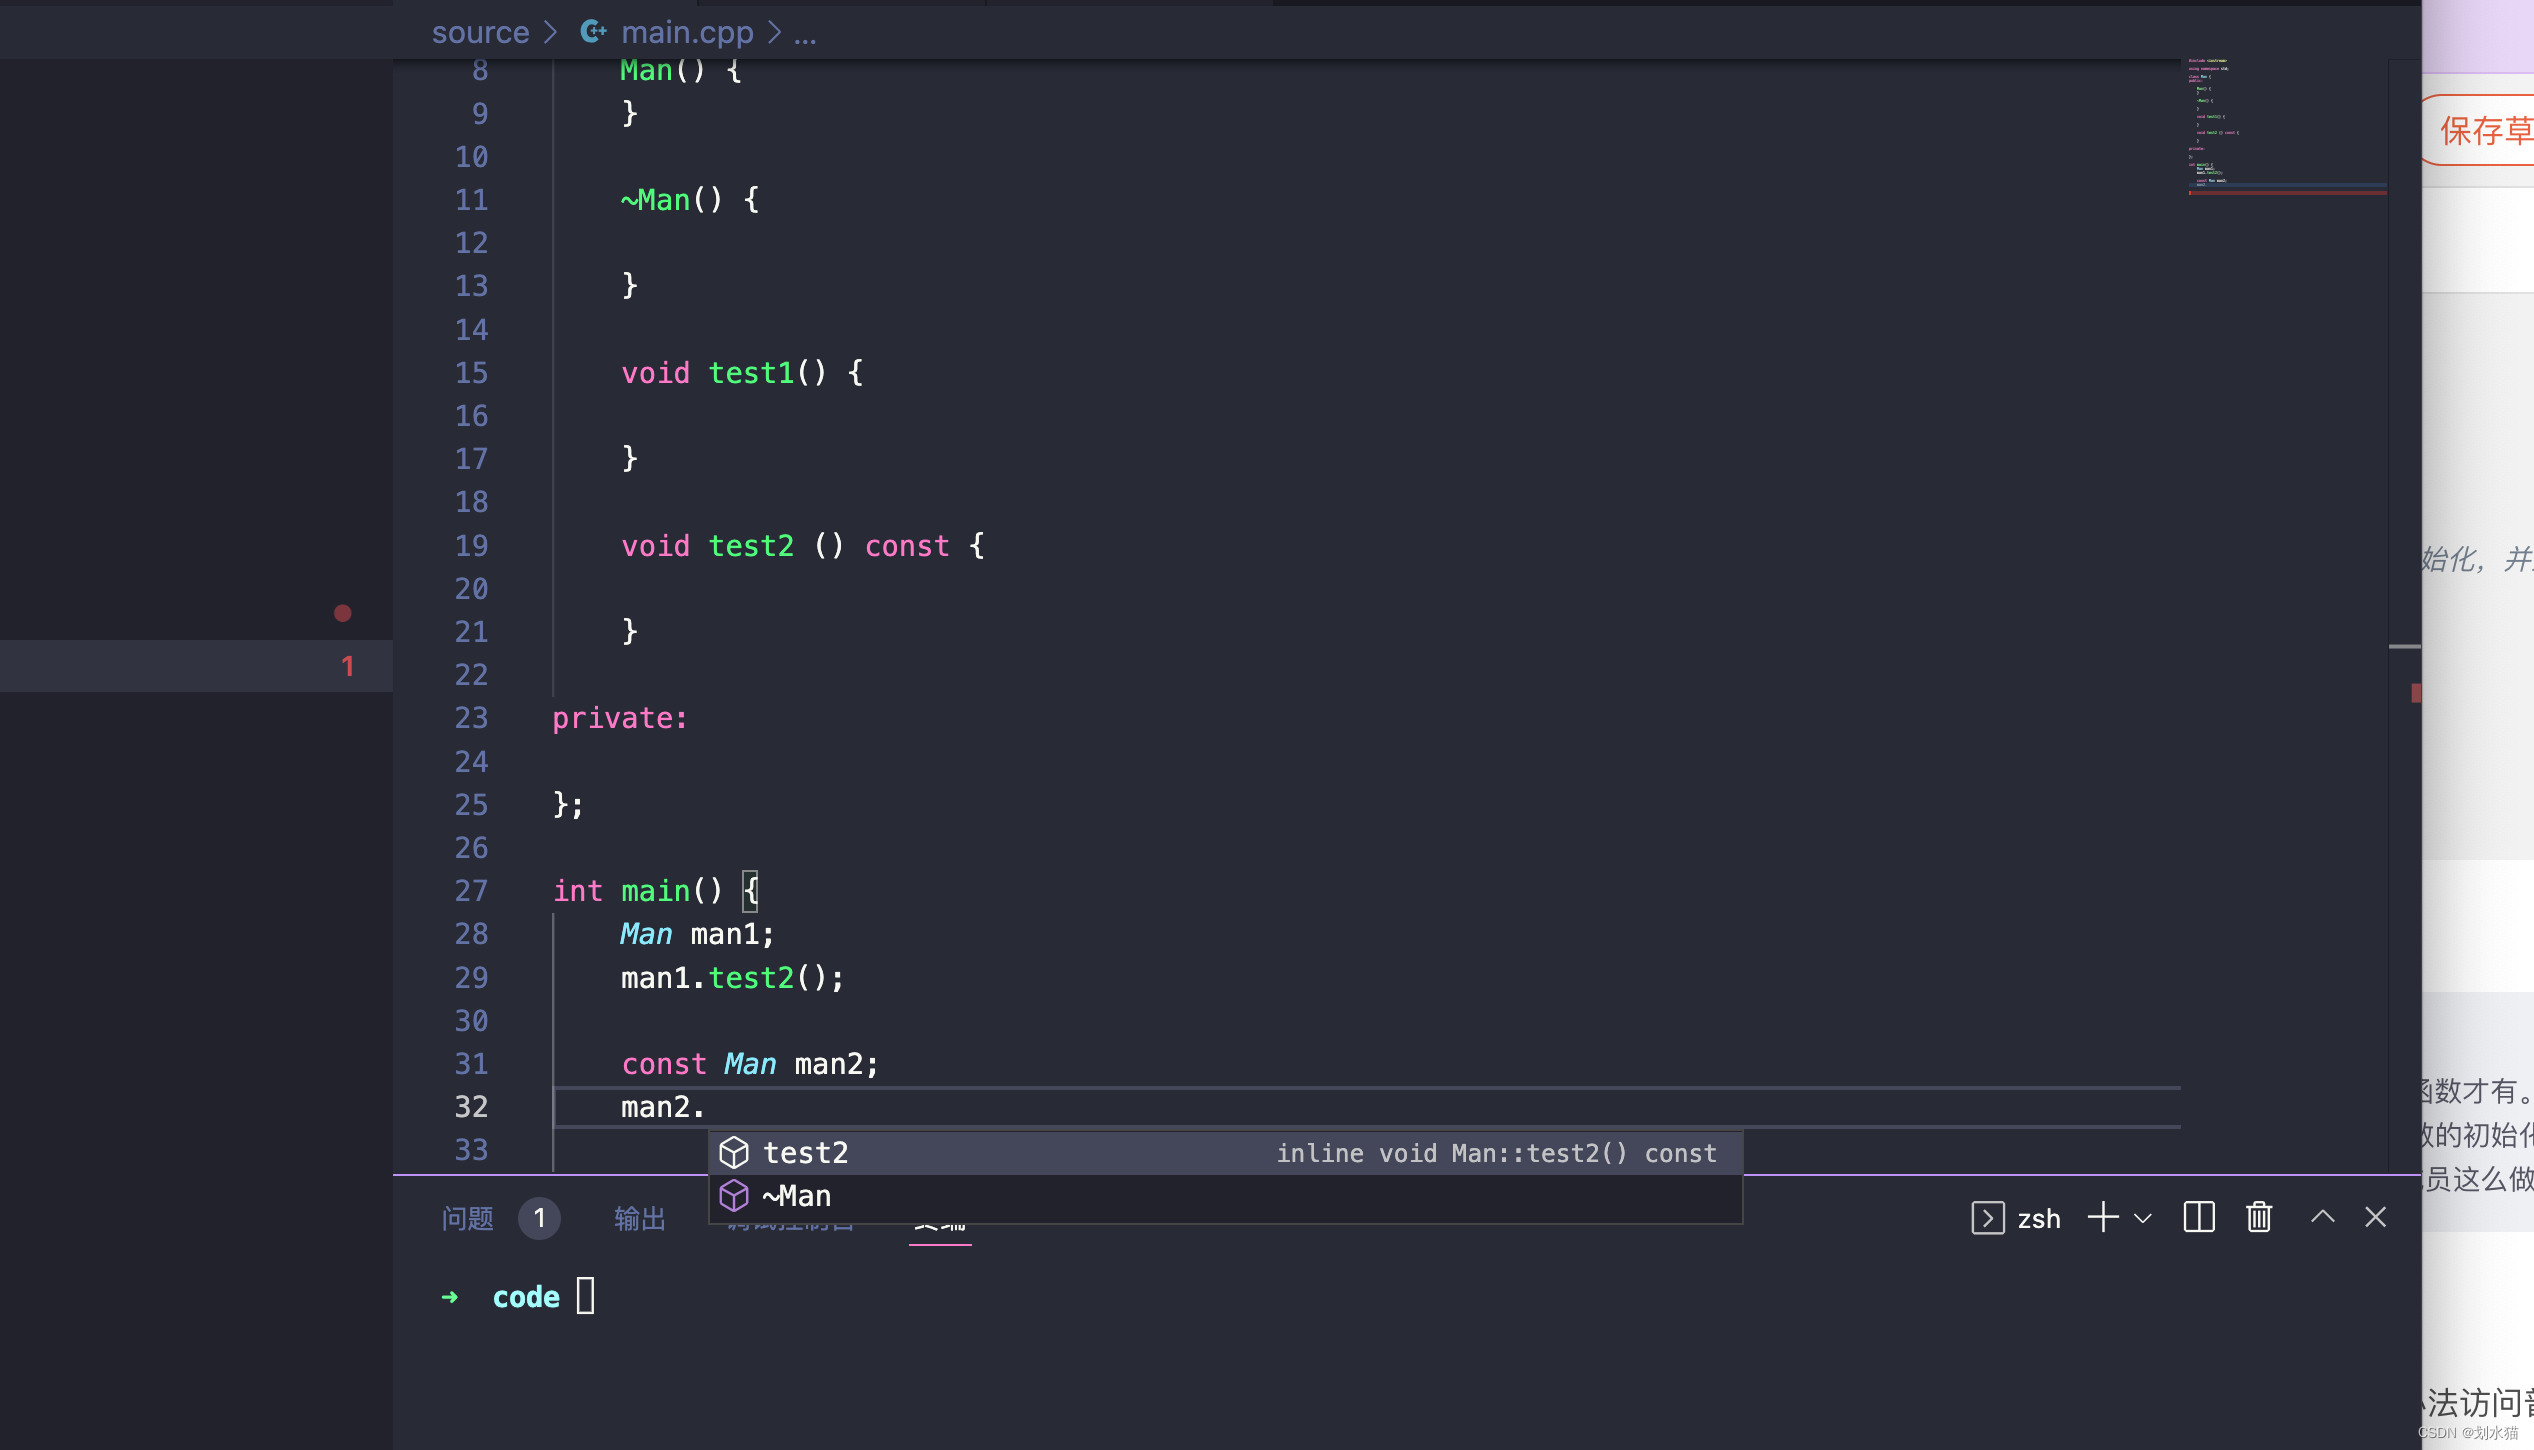2534x1450 pixels.
Task: Click the editor vertical scrollbar
Action: (x=2404, y=615)
